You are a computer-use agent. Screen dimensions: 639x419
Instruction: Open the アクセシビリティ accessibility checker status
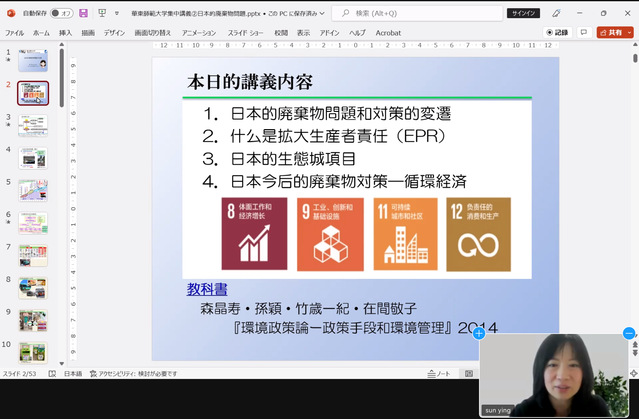(133, 373)
